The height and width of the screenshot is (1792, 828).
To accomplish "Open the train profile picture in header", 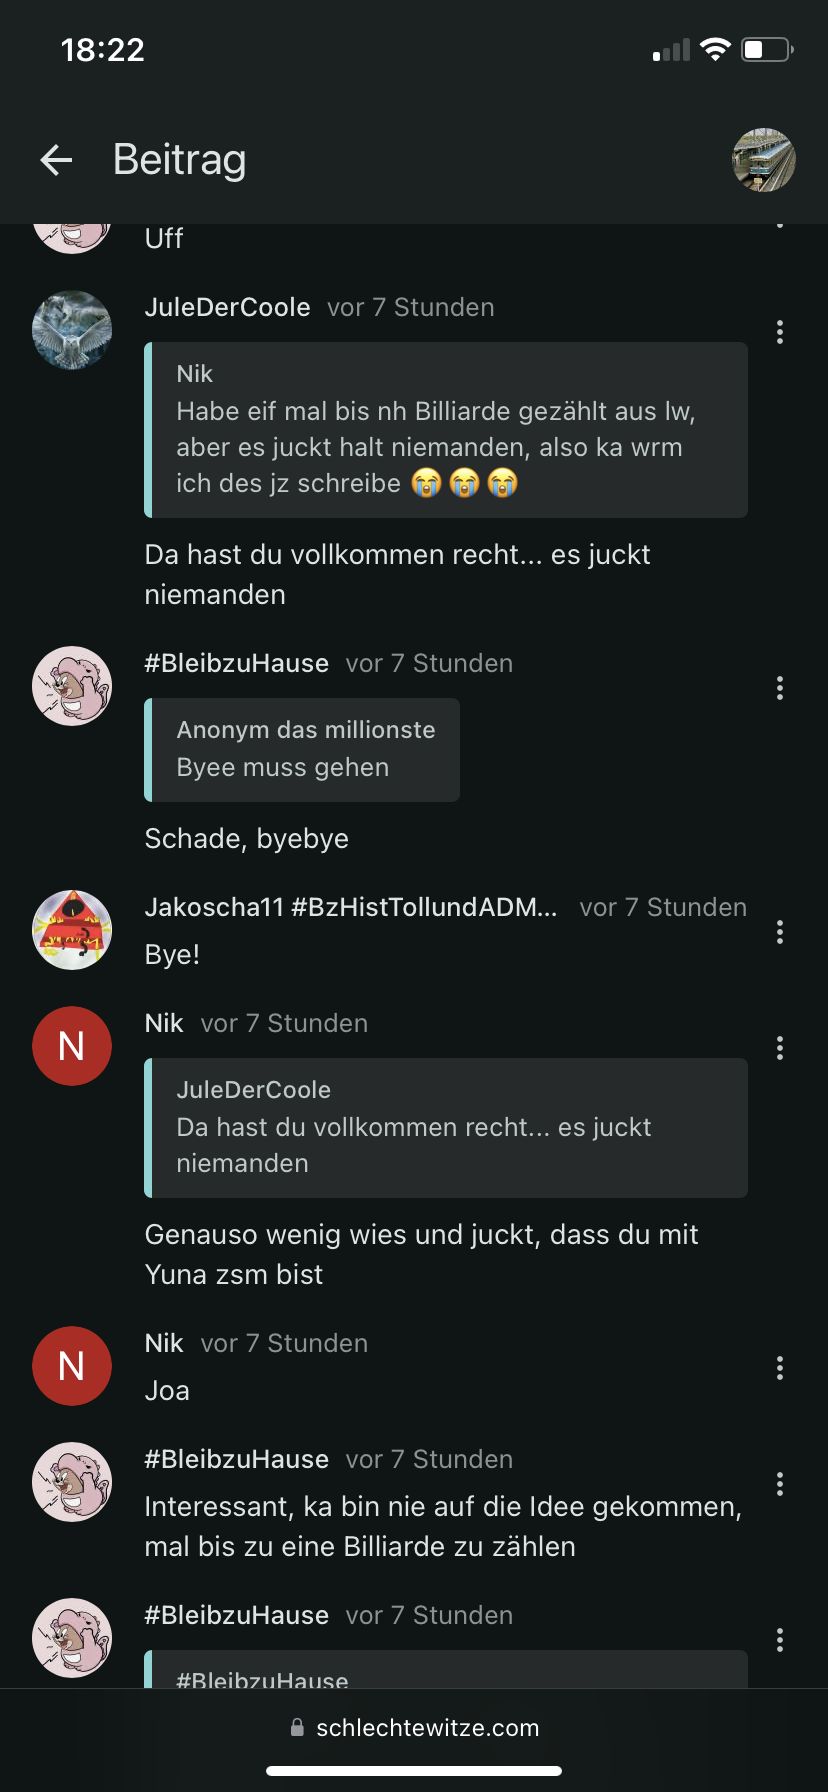I will [x=764, y=160].
